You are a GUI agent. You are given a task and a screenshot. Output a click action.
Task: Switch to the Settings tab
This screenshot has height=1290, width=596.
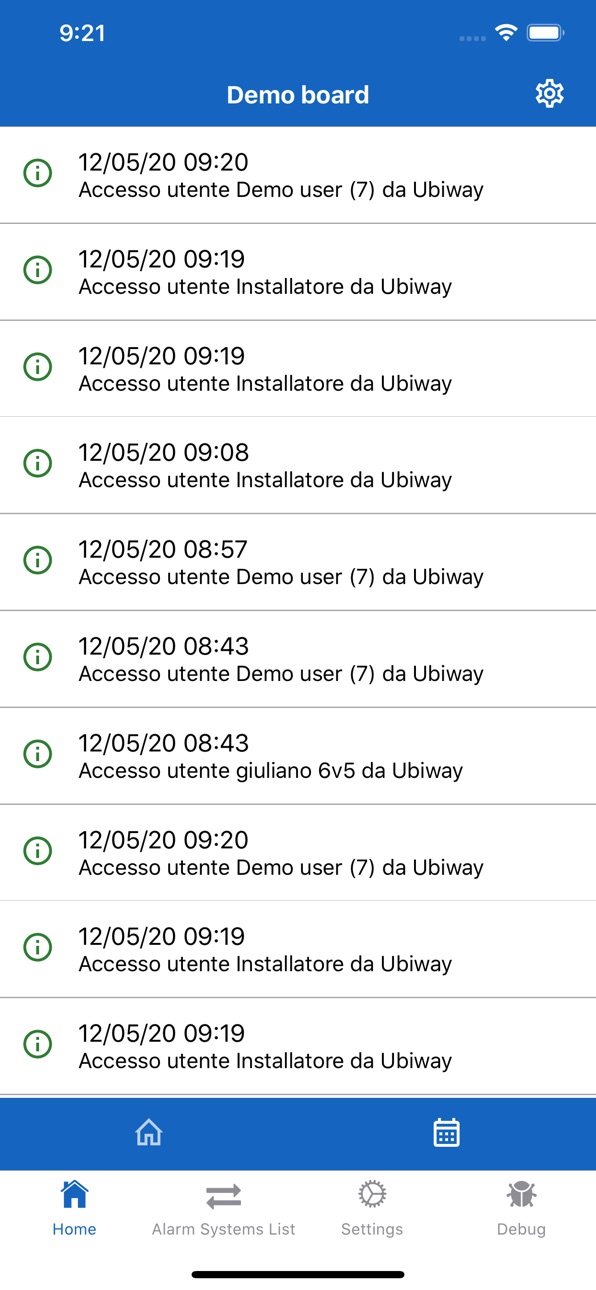[372, 1208]
